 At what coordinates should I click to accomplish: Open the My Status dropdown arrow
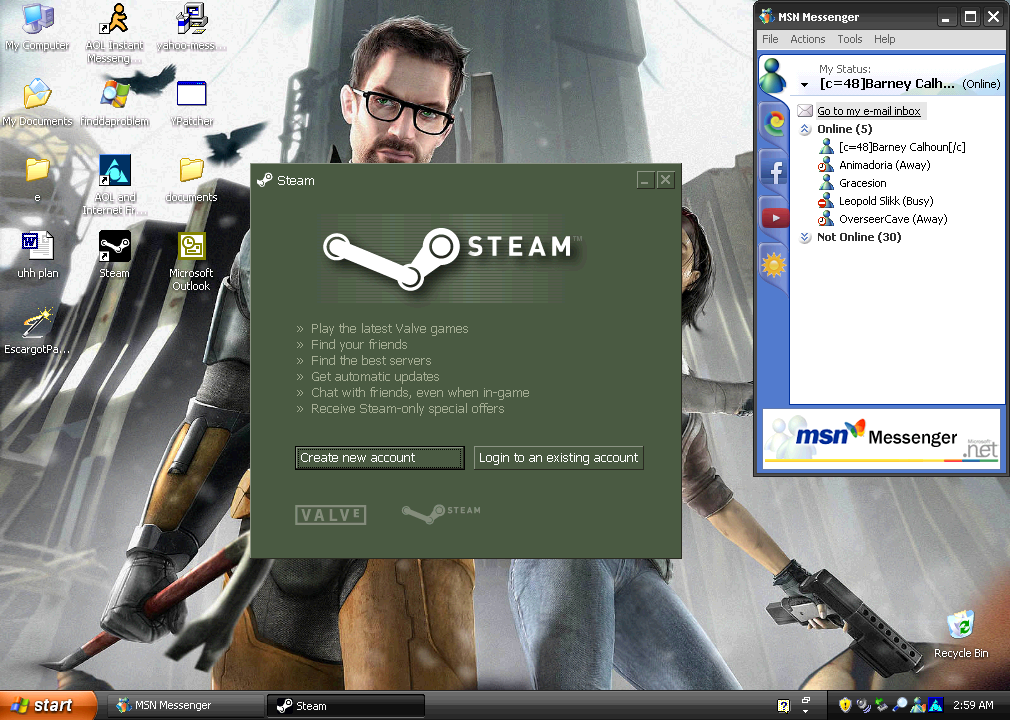click(x=804, y=85)
